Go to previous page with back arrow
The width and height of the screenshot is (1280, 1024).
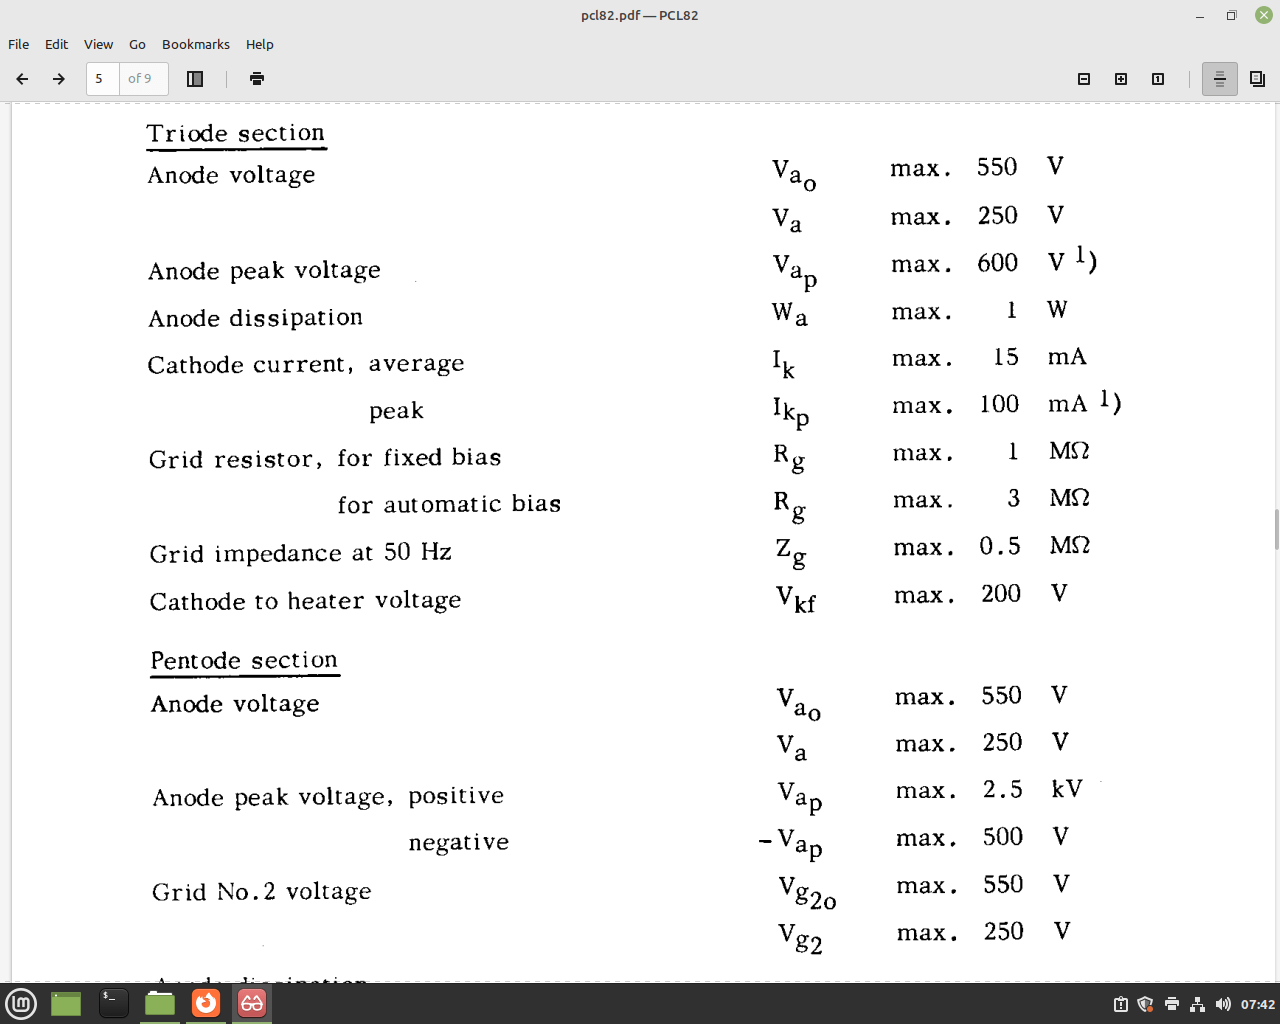pos(22,79)
